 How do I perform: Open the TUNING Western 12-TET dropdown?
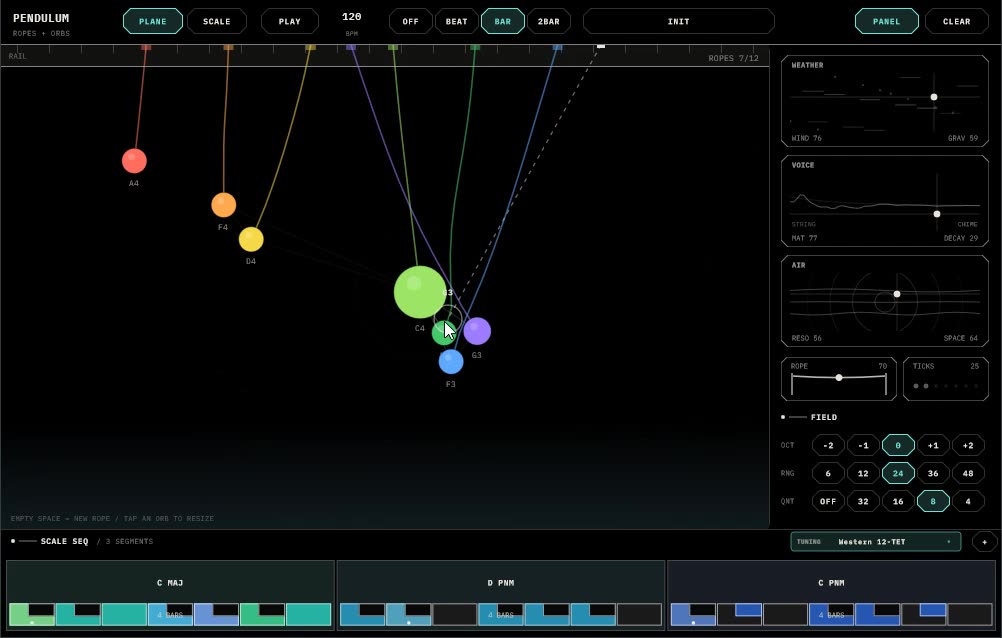[875, 542]
